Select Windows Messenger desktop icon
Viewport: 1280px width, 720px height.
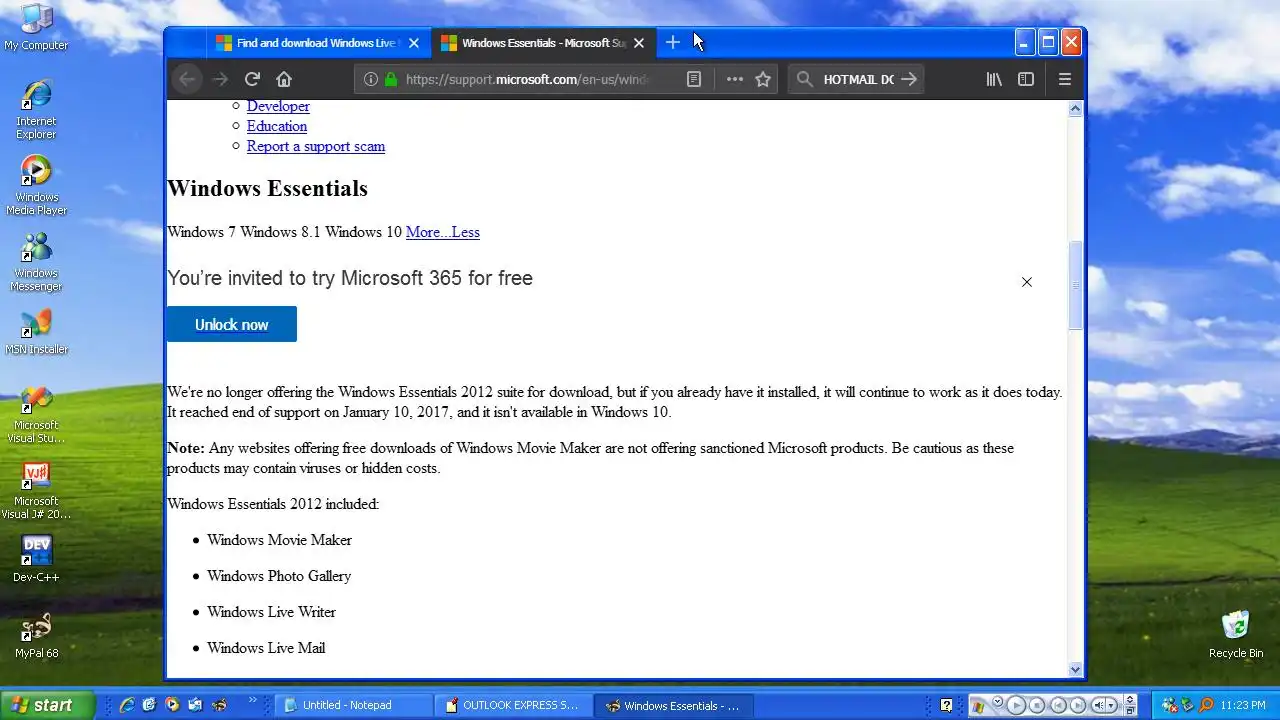36,261
